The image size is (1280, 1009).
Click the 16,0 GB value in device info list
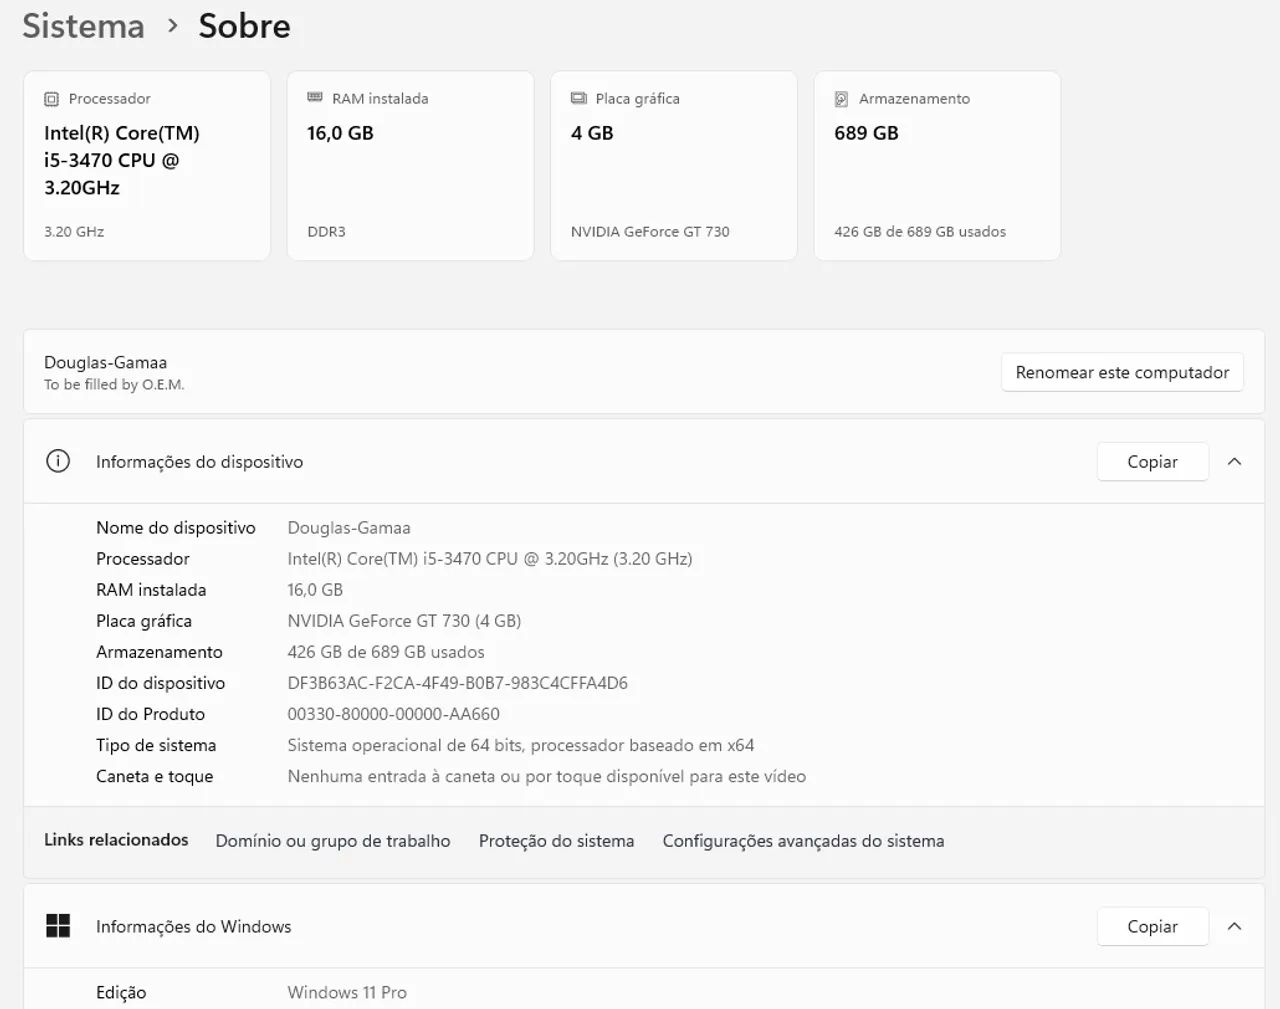[x=315, y=590]
